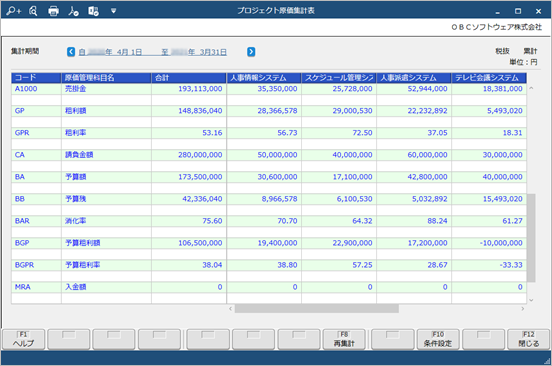This screenshot has height=366, width=552.
Task: Click the F8 再集計 button
Action: 344,339
